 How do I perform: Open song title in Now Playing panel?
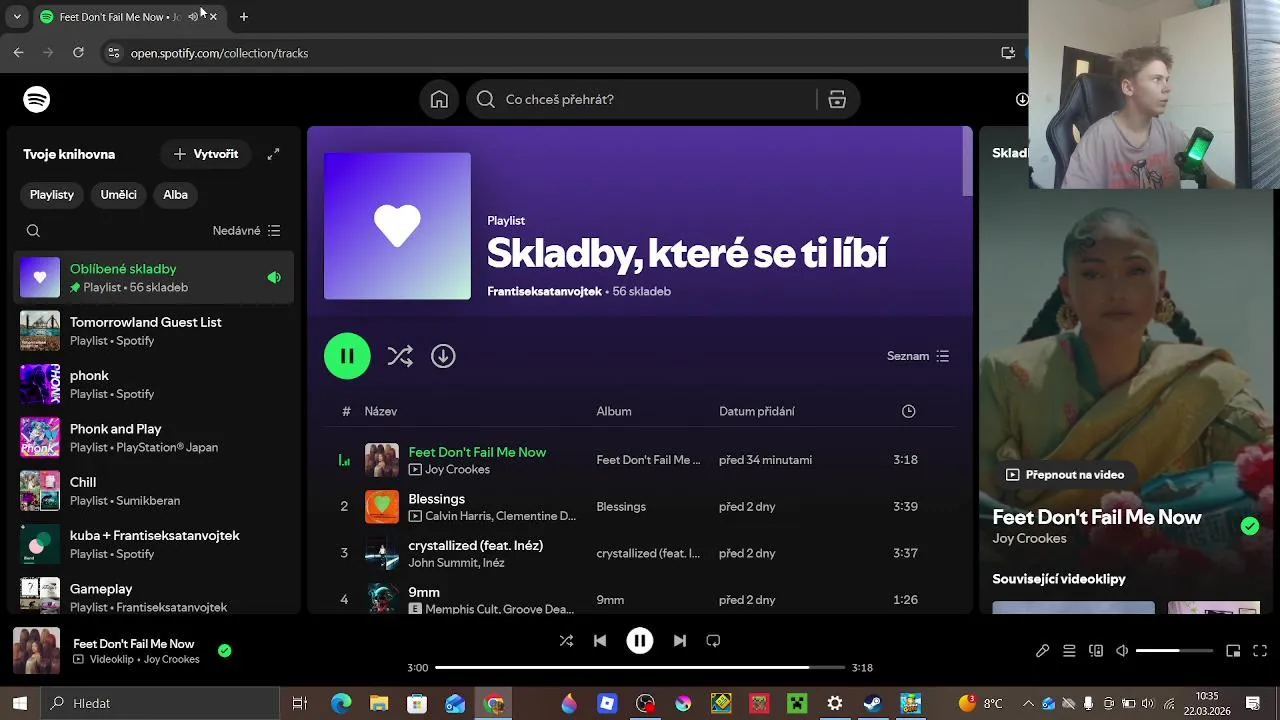point(1097,517)
